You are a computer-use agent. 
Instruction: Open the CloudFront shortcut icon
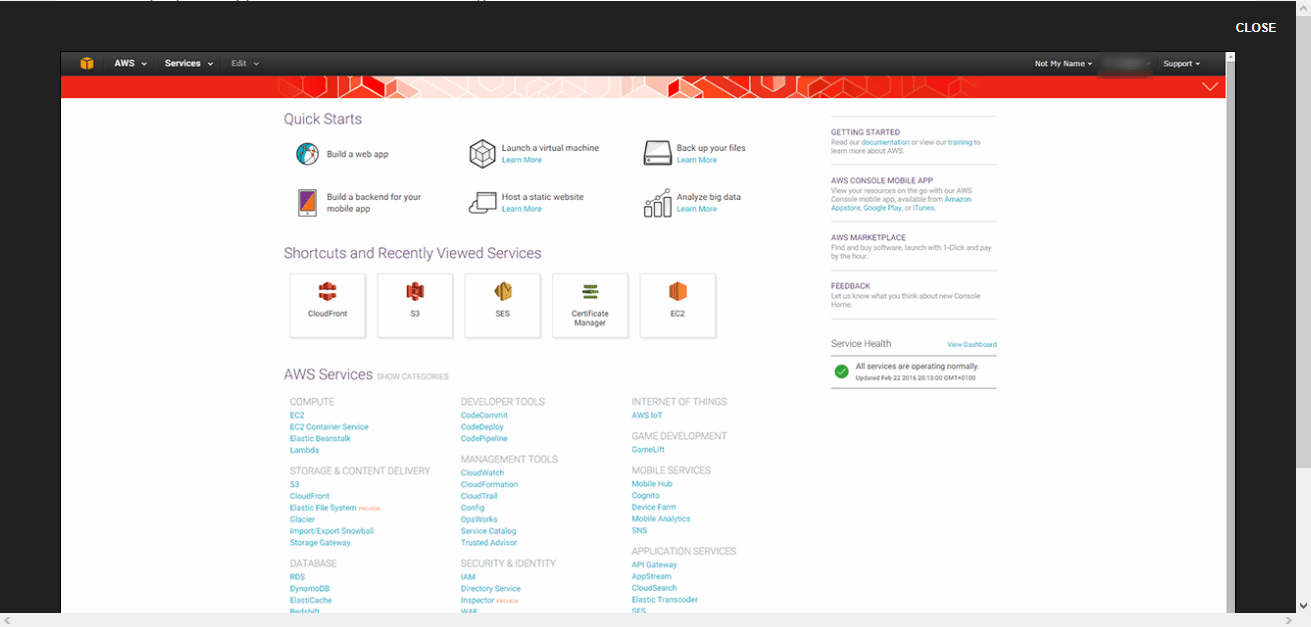click(327, 291)
